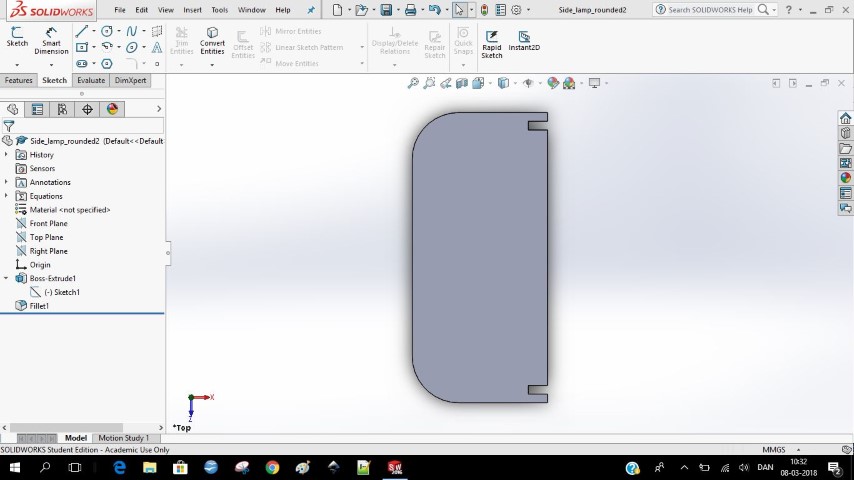Select Front Plane in the tree
The width and height of the screenshot is (854, 480).
tap(48, 223)
